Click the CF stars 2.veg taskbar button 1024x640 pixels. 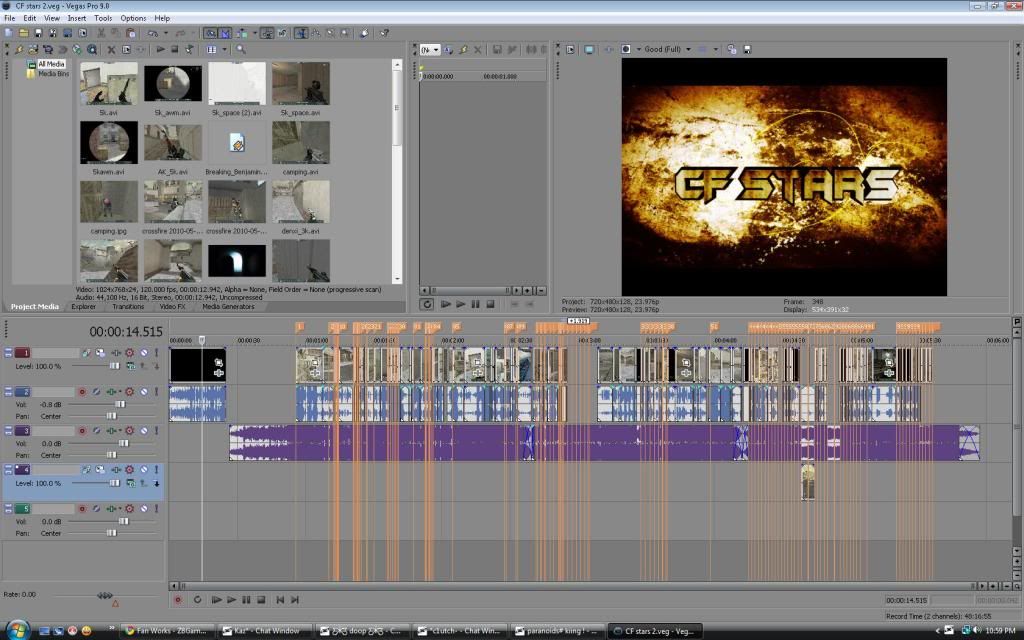653,631
